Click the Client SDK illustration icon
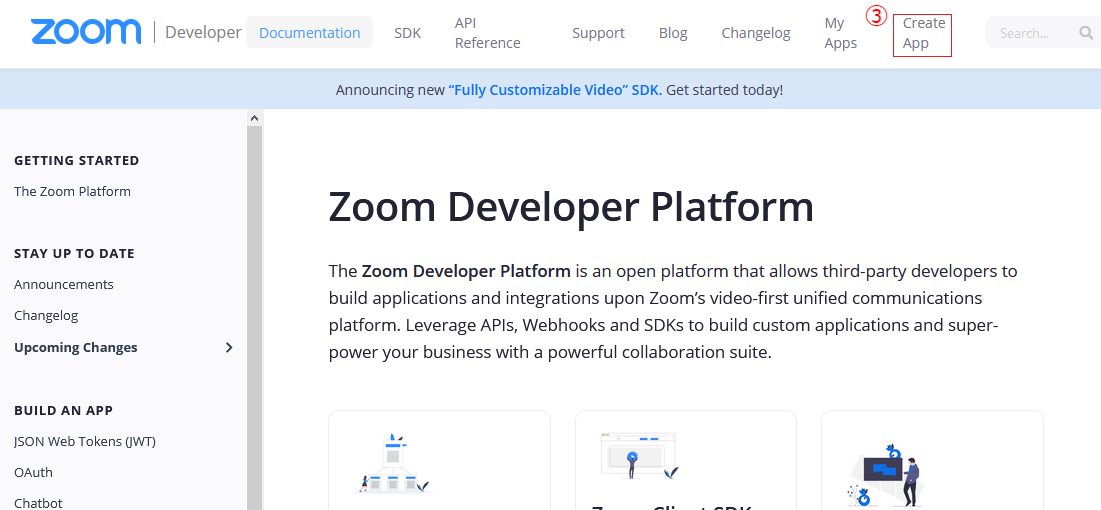The width and height of the screenshot is (1101, 510). tap(640, 456)
